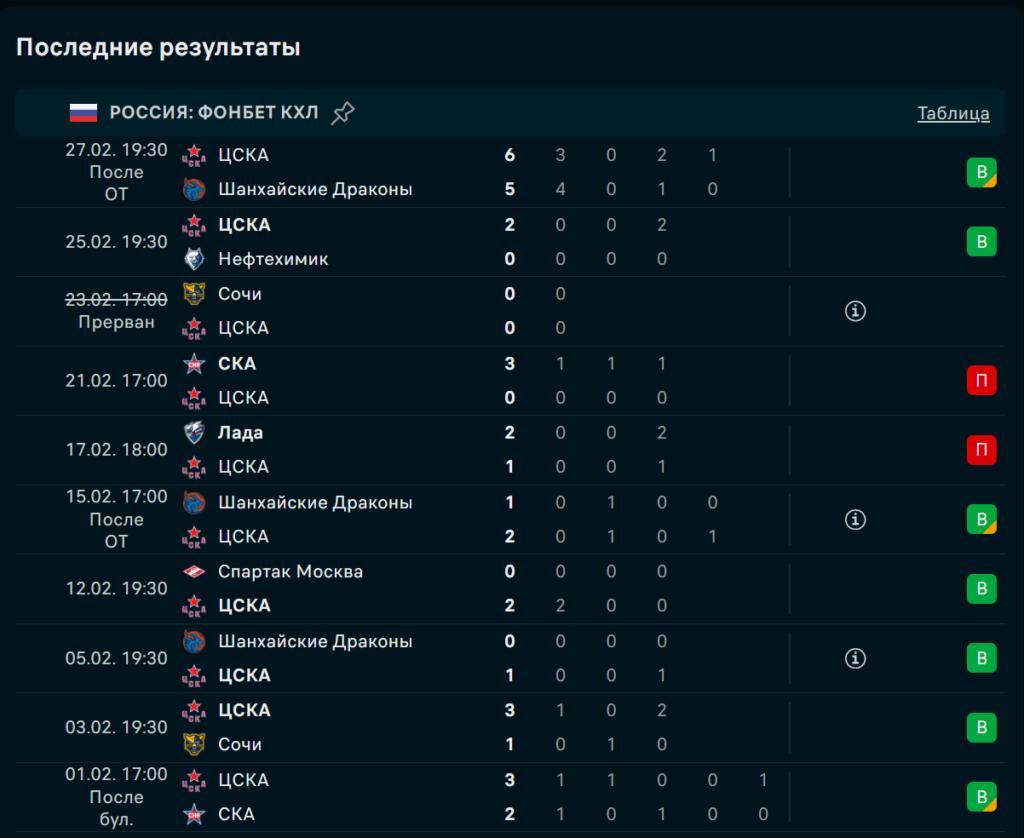The height and width of the screenshot is (838, 1024).
Task: Click the Лада team logo
Action: 194,433
